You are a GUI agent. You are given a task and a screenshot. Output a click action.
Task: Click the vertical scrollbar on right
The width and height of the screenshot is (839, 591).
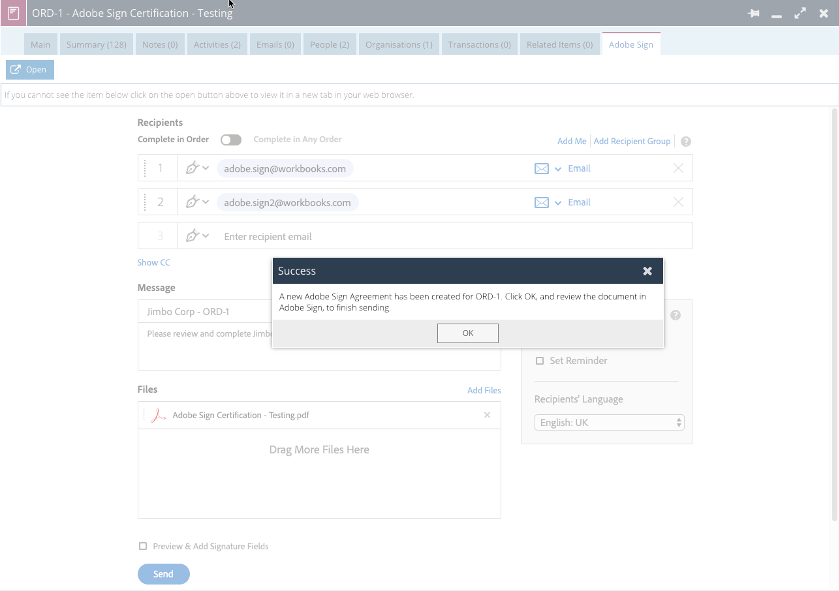coord(834,314)
